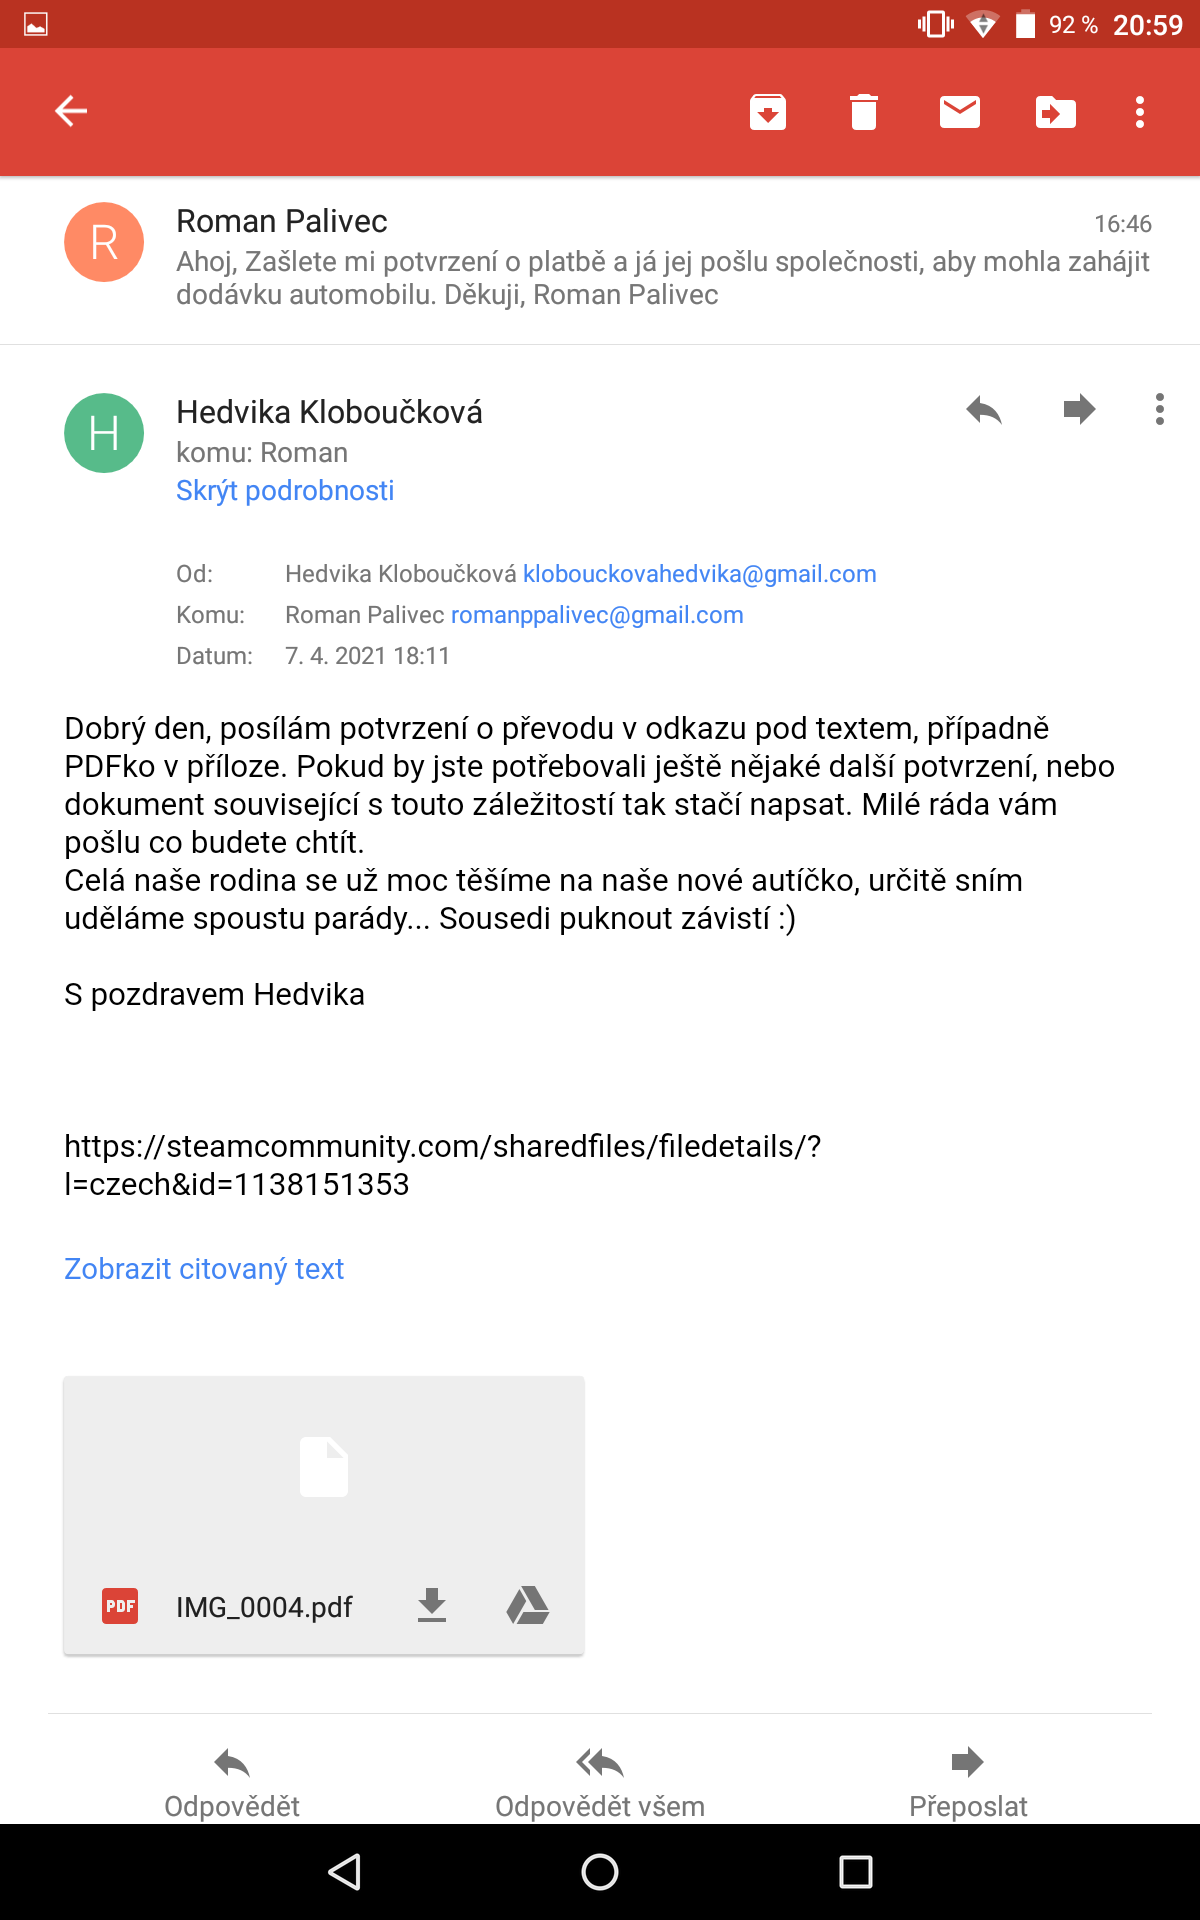Forward using arrow in message header

pos(1079,409)
